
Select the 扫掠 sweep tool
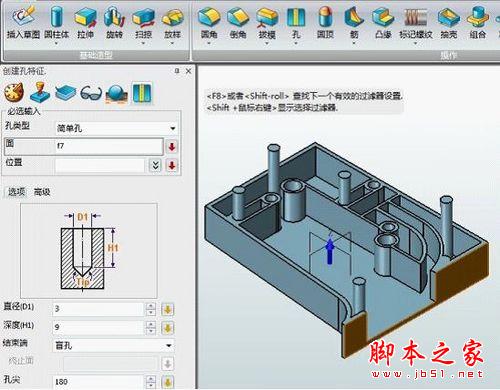coord(143,22)
